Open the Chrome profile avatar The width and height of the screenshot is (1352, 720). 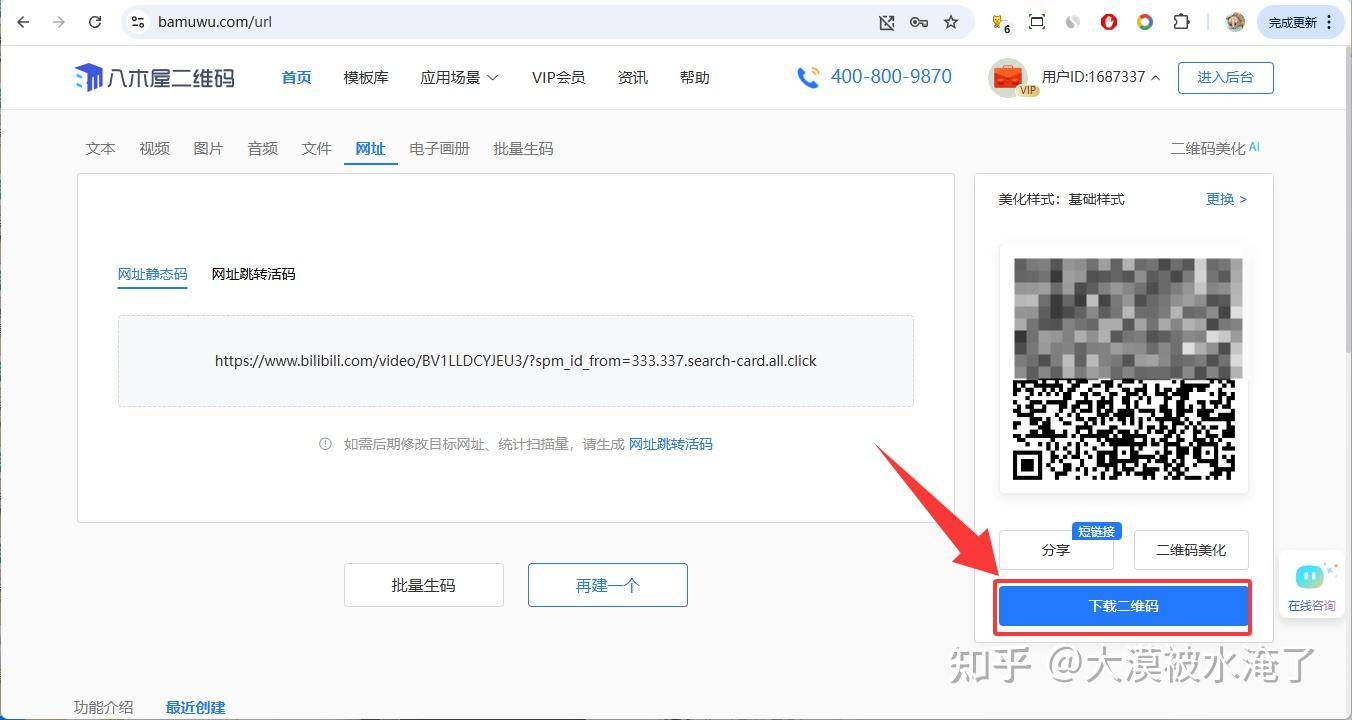1235,22
